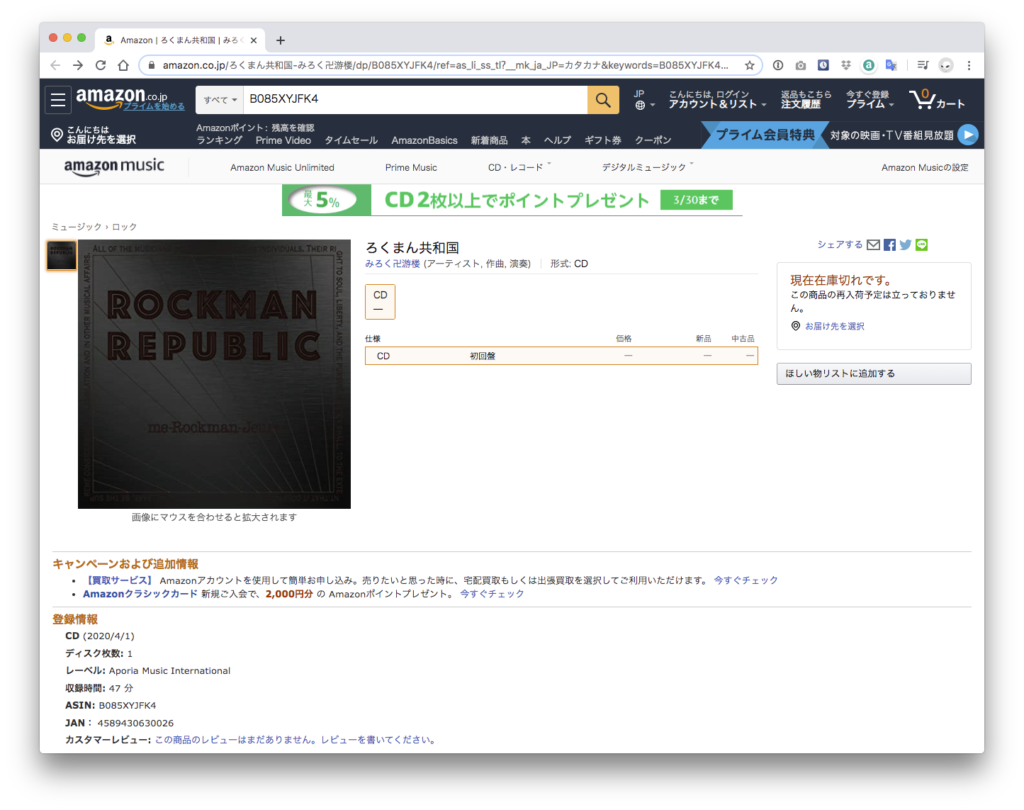Screen dimensions: 1024x810
Task: Open Prime Music tab
Action: coord(411,167)
